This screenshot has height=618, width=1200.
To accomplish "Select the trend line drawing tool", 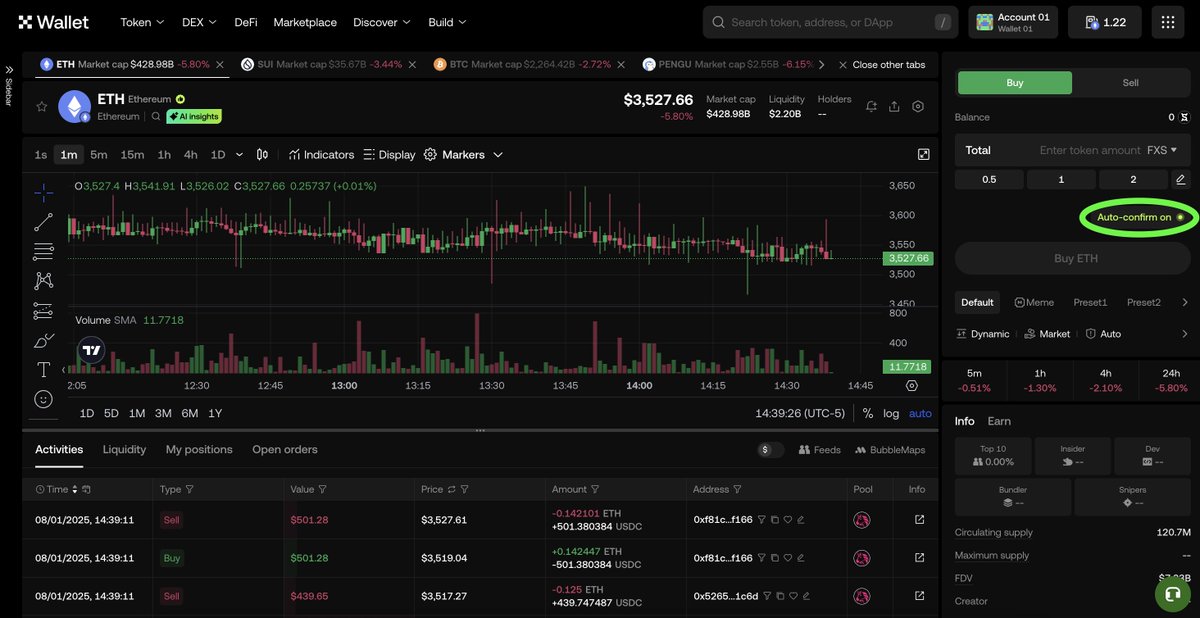I will (x=43, y=222).
